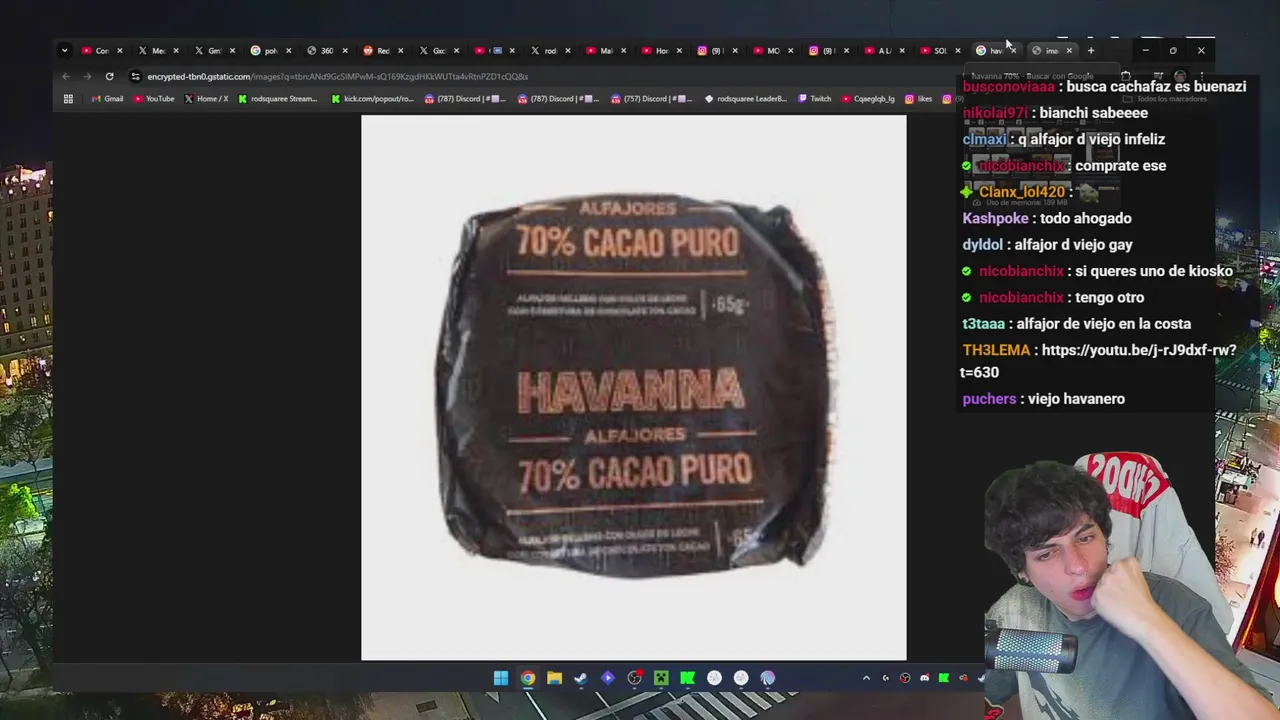Open the apps grid in bookmarks bar
Viewport: 1280px width, 720px height.
[68, 99]
